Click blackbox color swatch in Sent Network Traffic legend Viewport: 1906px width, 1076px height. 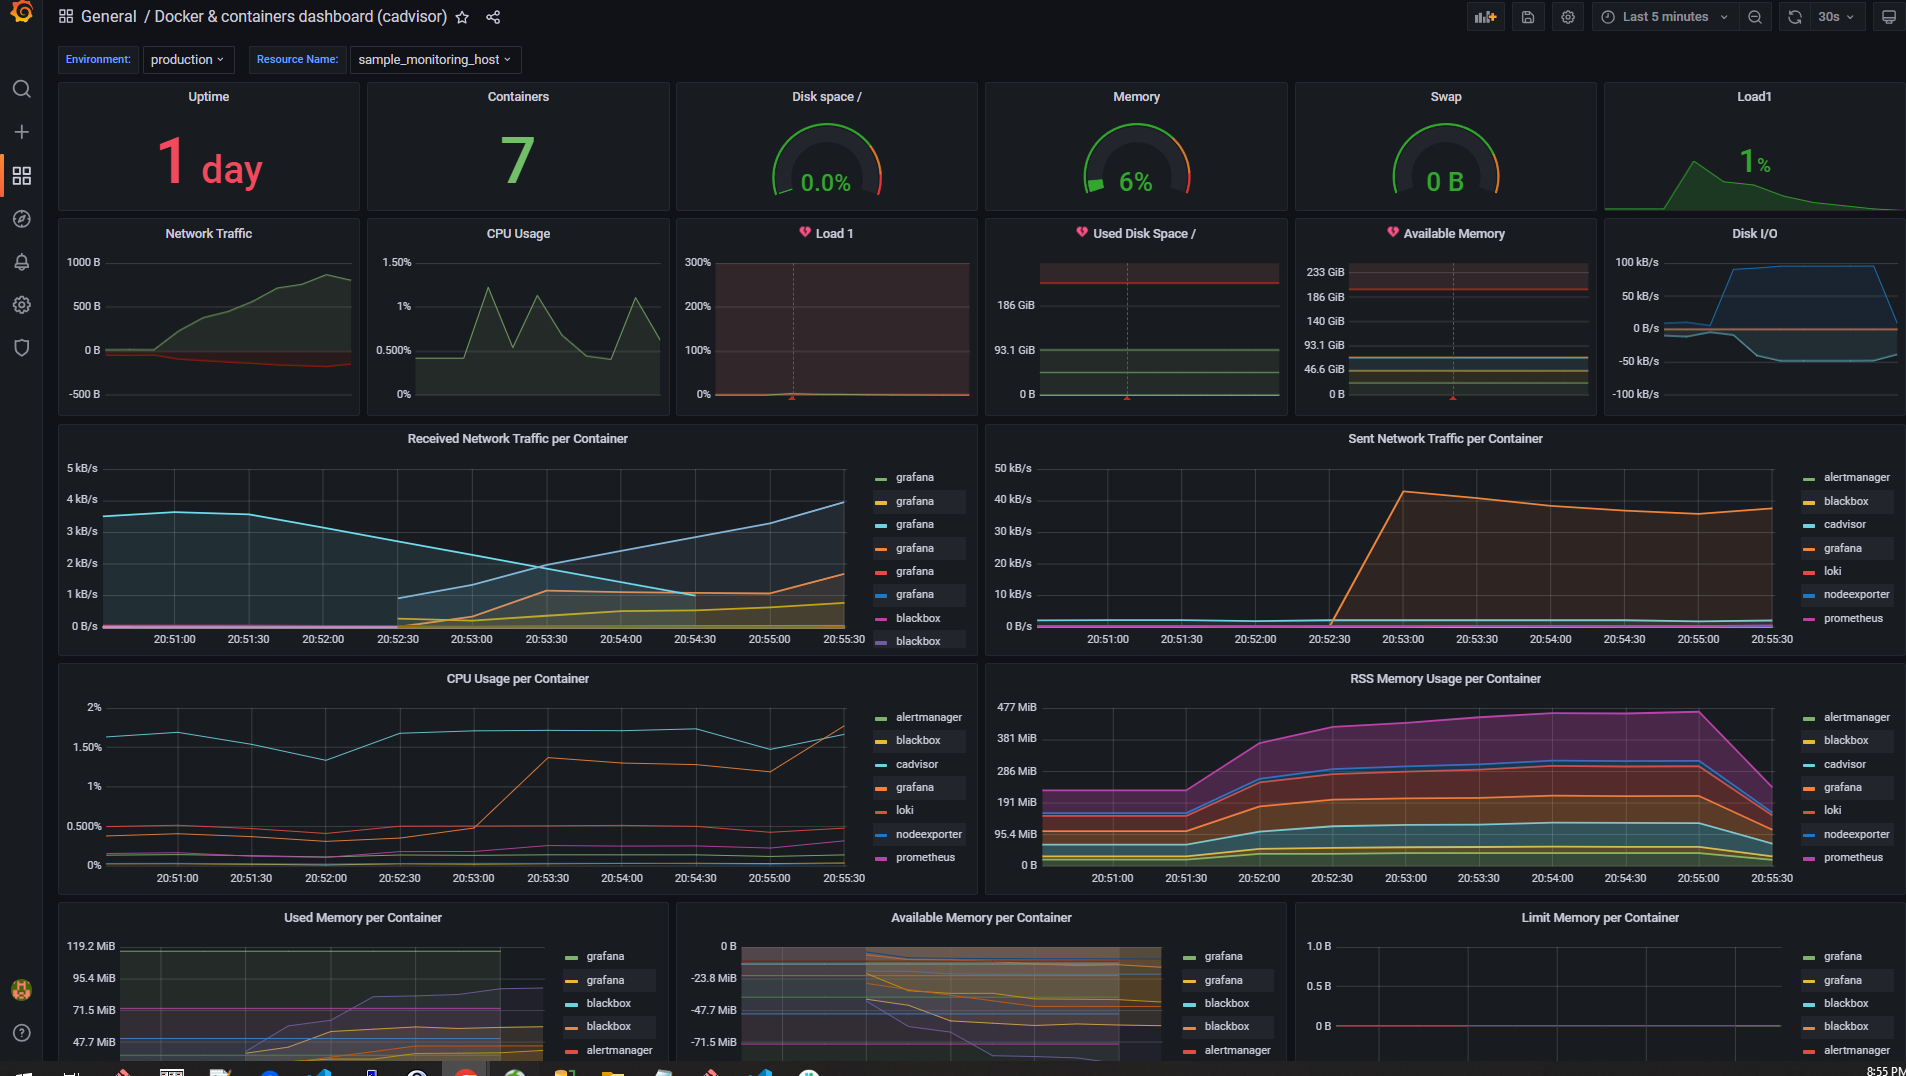[1809, 502]
